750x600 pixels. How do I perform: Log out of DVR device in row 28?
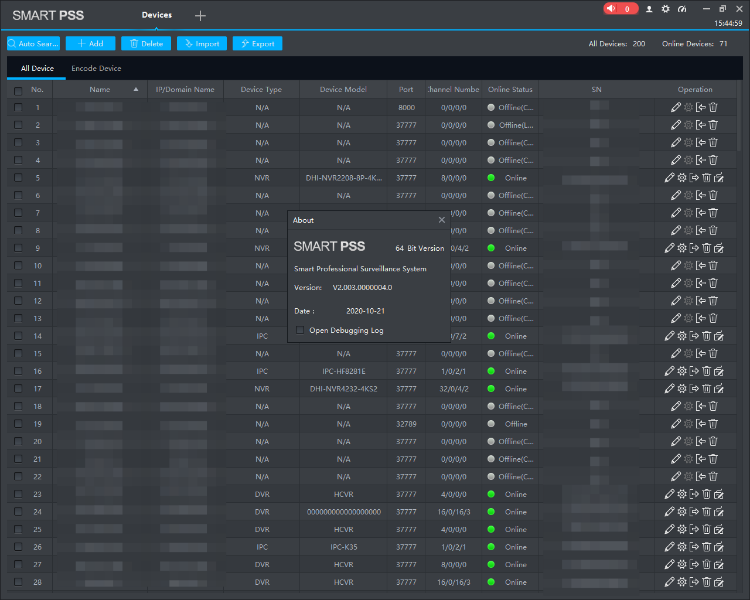(x=694, y=582)
